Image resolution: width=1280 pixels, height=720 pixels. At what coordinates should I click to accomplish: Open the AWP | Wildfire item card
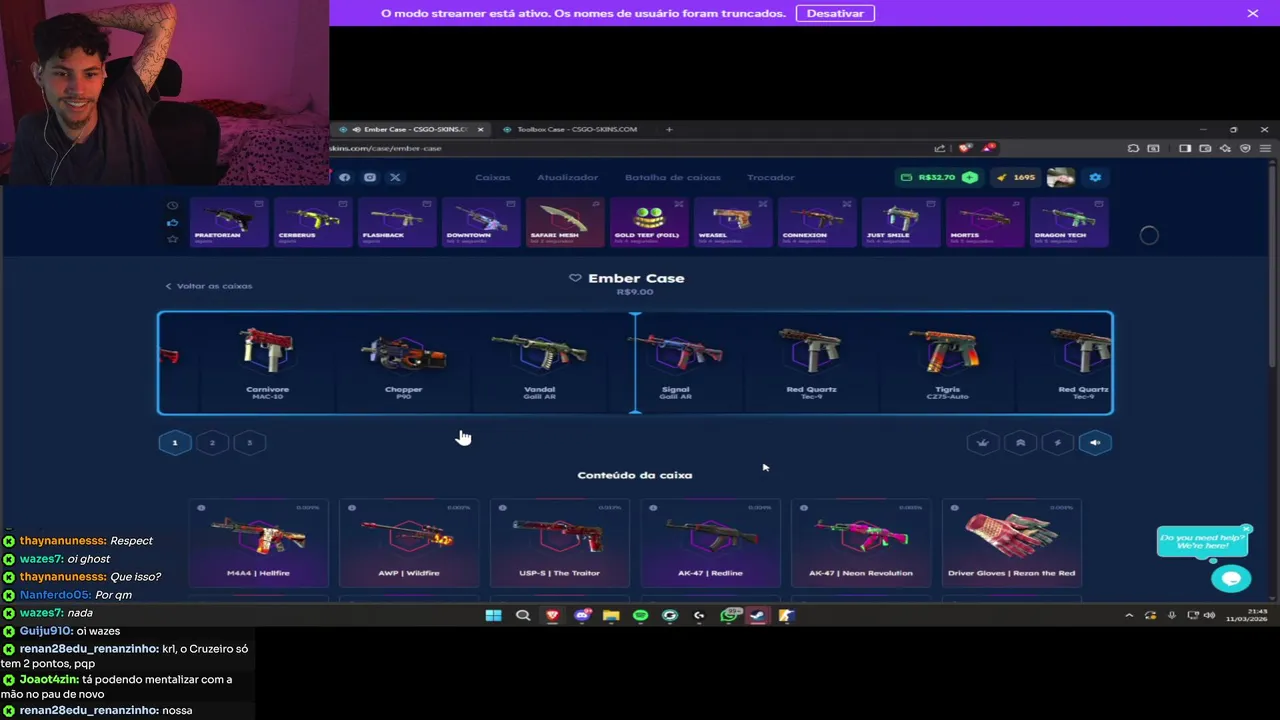[x=409, y=543]
